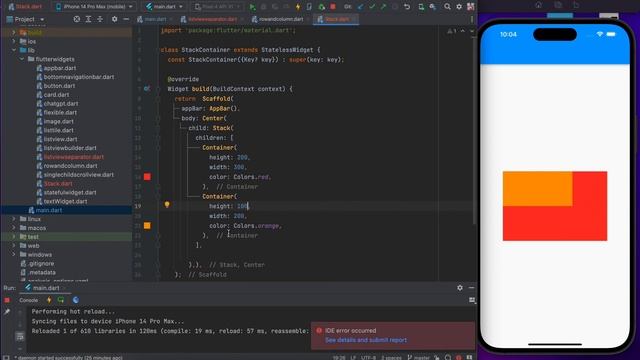The height and width of the screenshot is (360, 640).
Task: Open chatgpt.dart file
Action: pyautogui.click(x=61, y=104)
